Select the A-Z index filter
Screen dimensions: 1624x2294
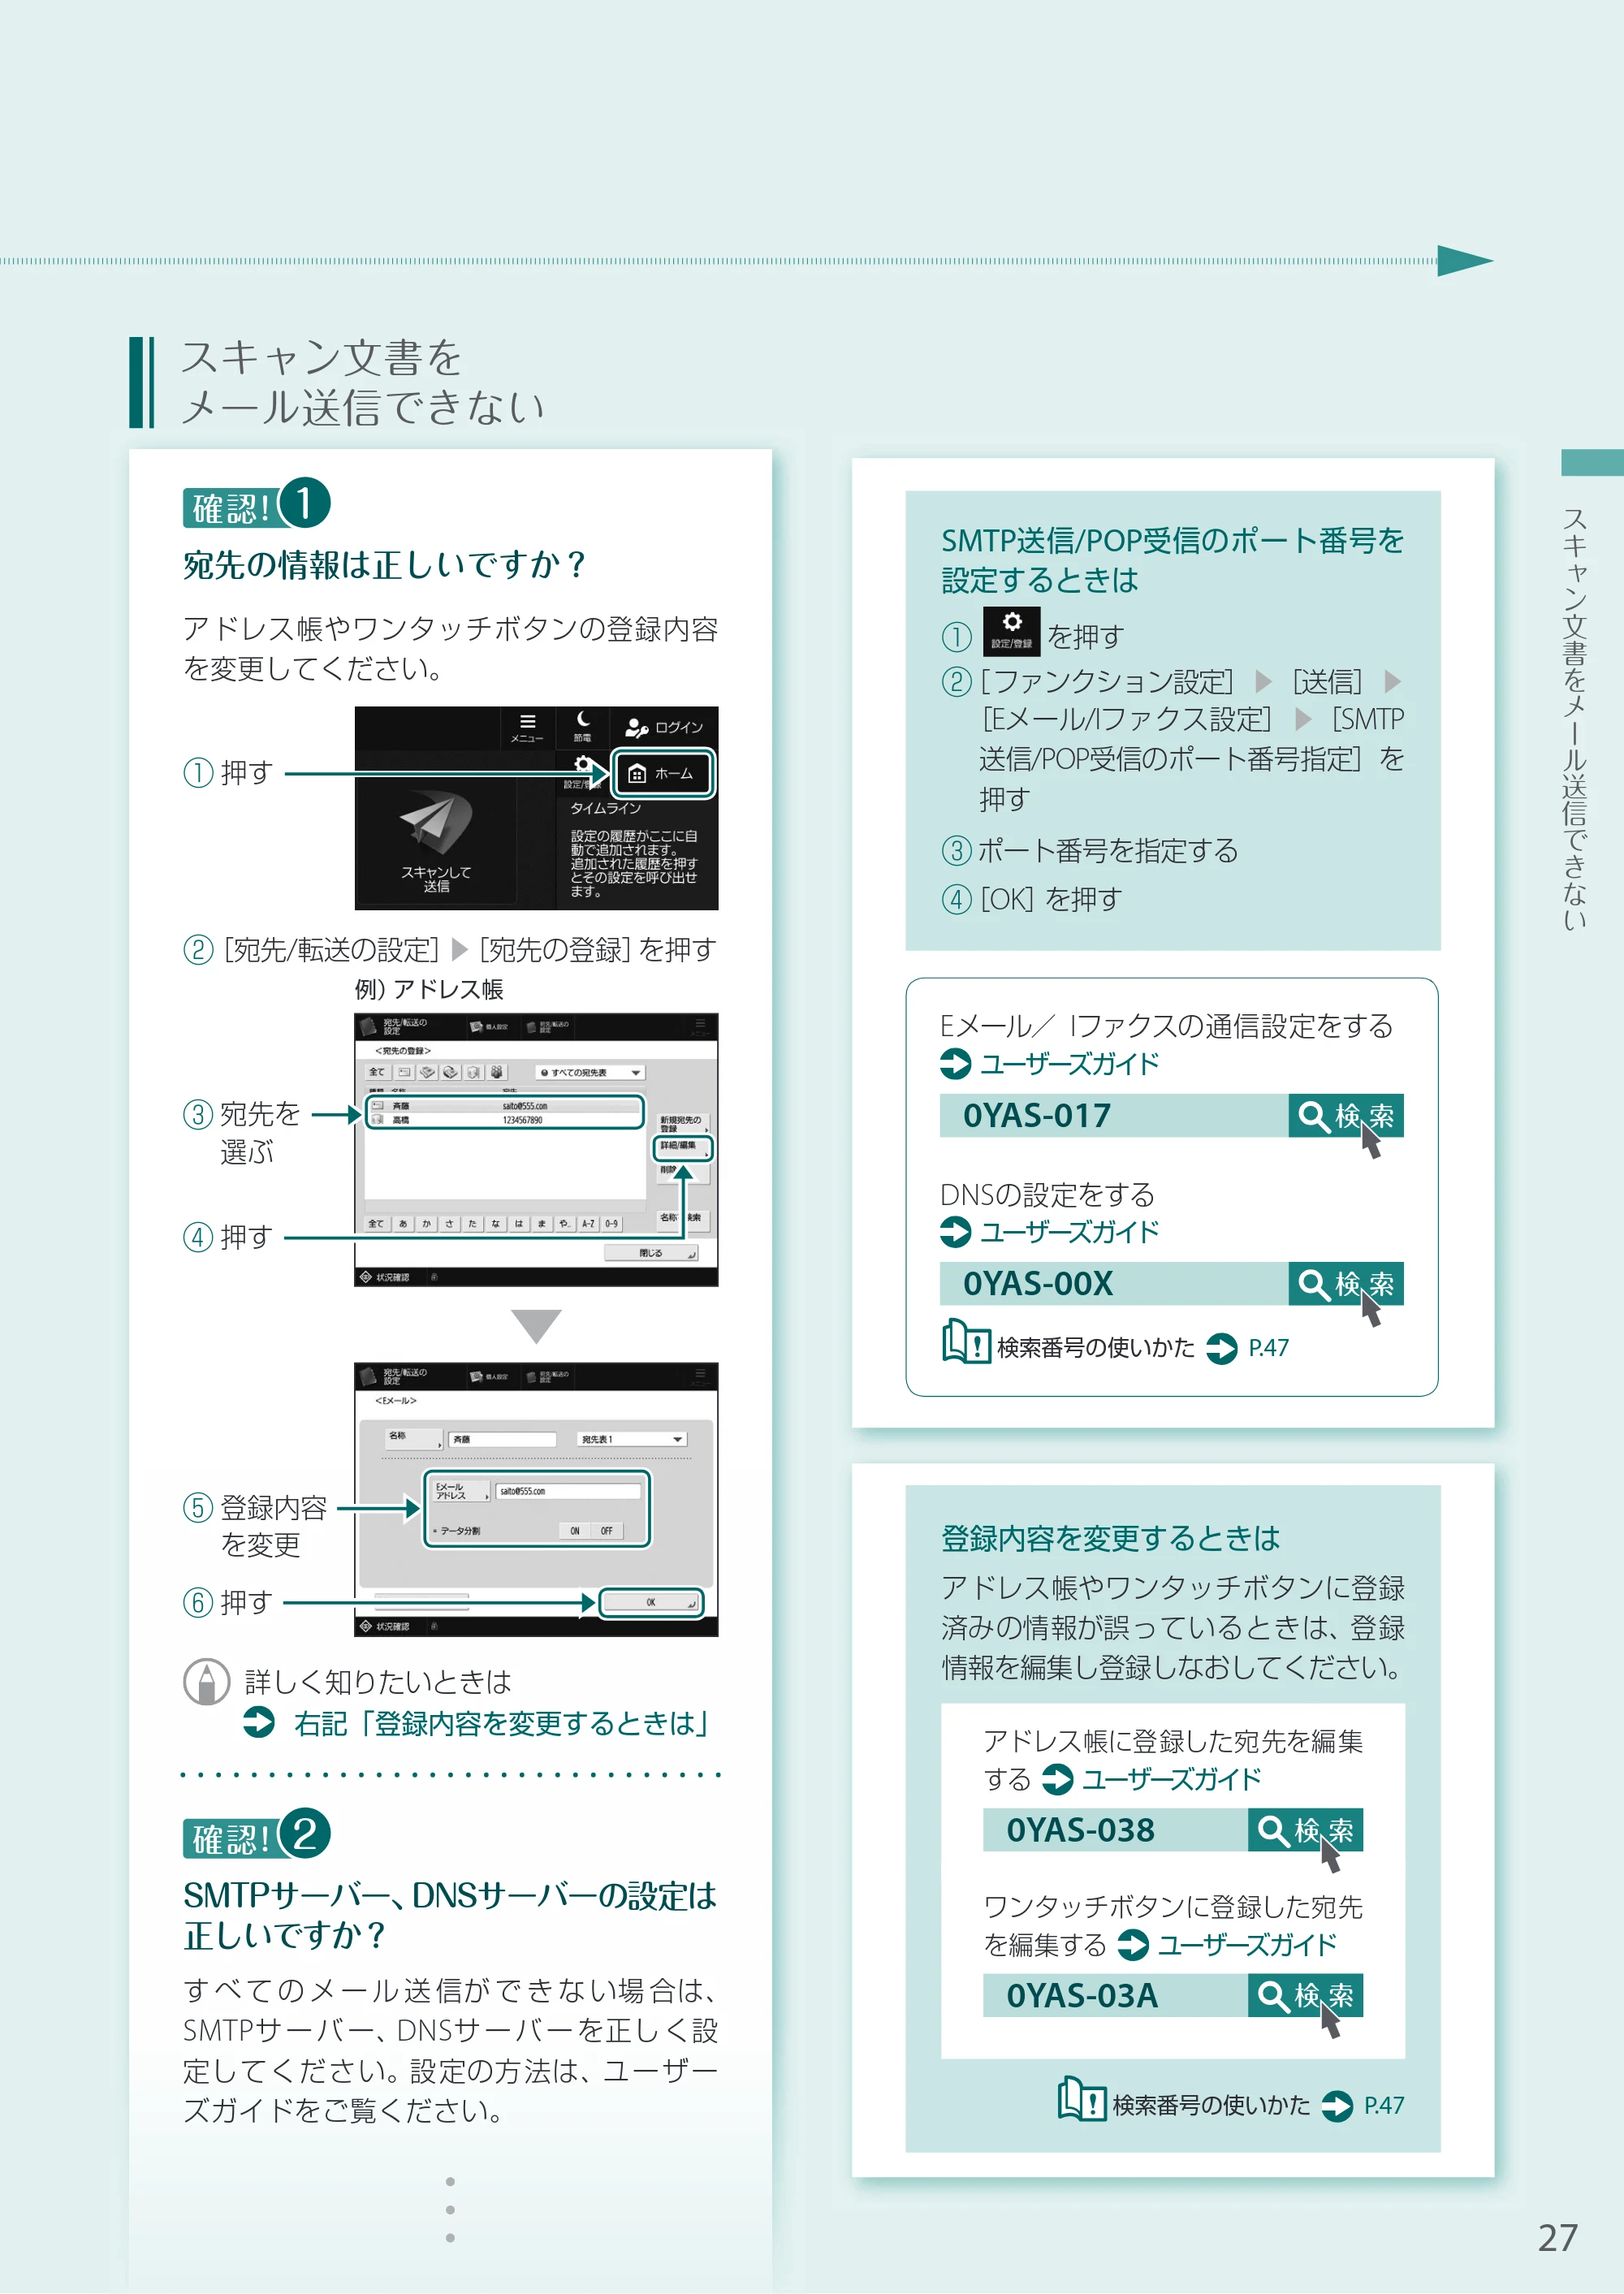pos(588,1224)
